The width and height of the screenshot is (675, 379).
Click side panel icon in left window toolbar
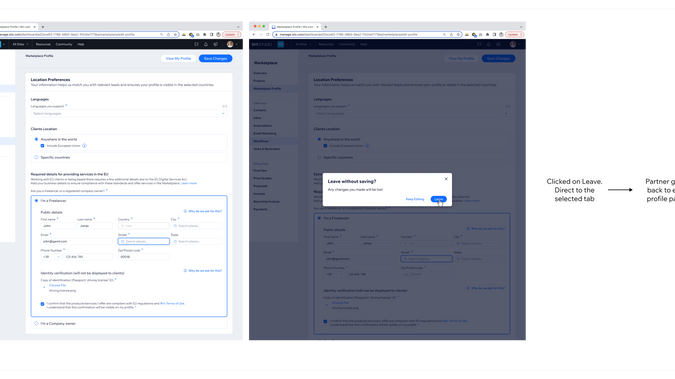point(211,34)
